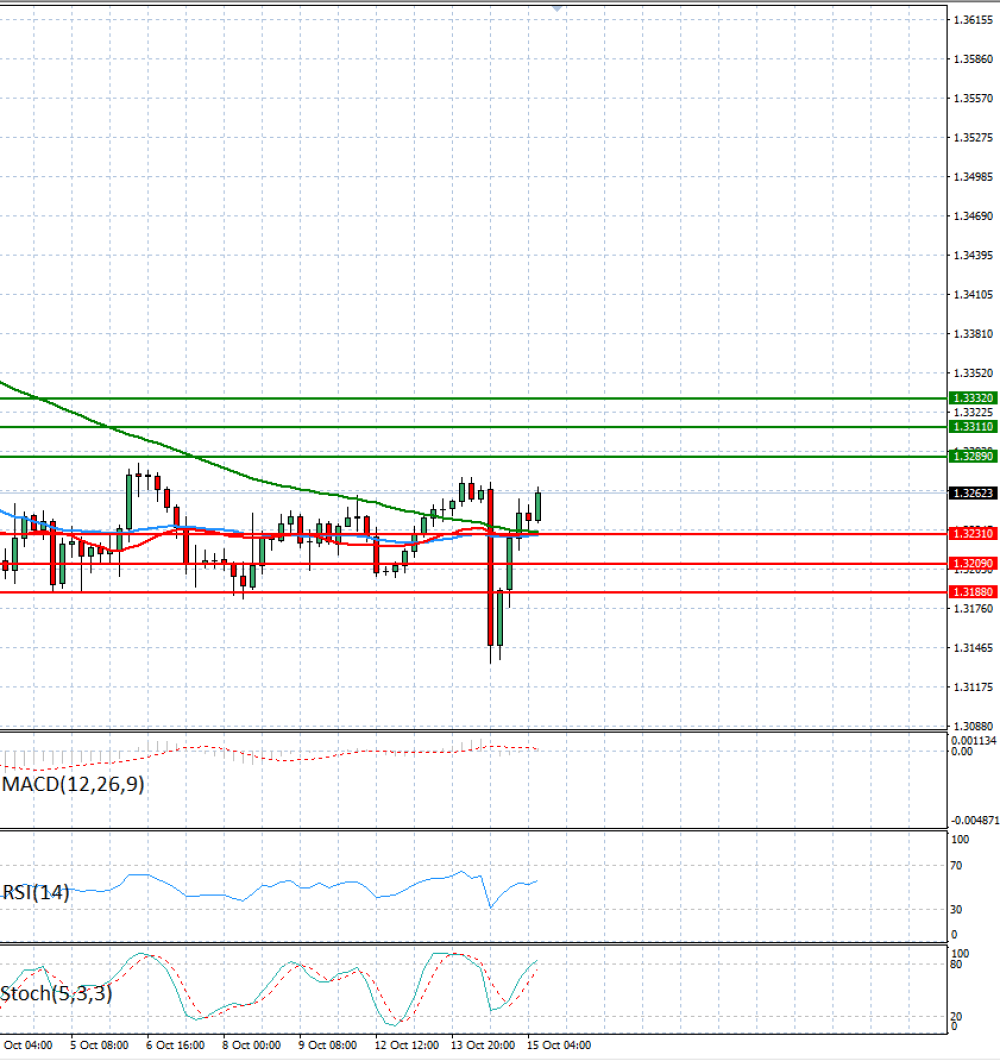Screen dimensions: 1000x1061
Task: Click the RSI(14) indicator label
Action: [x=35, y=893]
